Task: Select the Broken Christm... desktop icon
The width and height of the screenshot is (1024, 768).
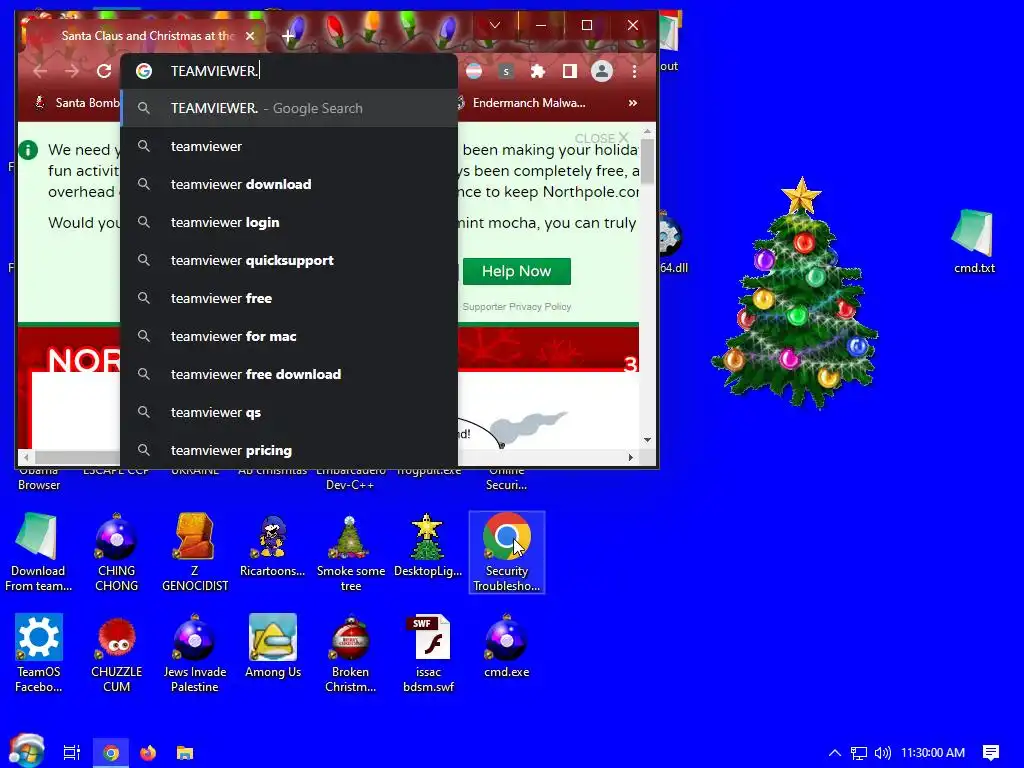Action: click(351, 653)
